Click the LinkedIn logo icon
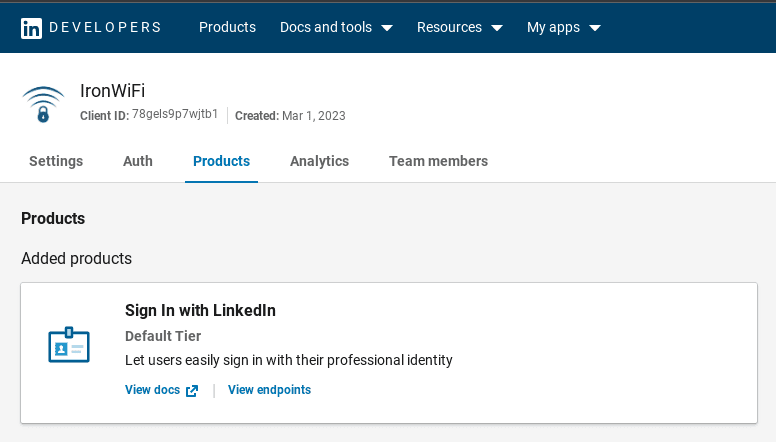Viewport: 776px width, 442px height. click(31, 28)
